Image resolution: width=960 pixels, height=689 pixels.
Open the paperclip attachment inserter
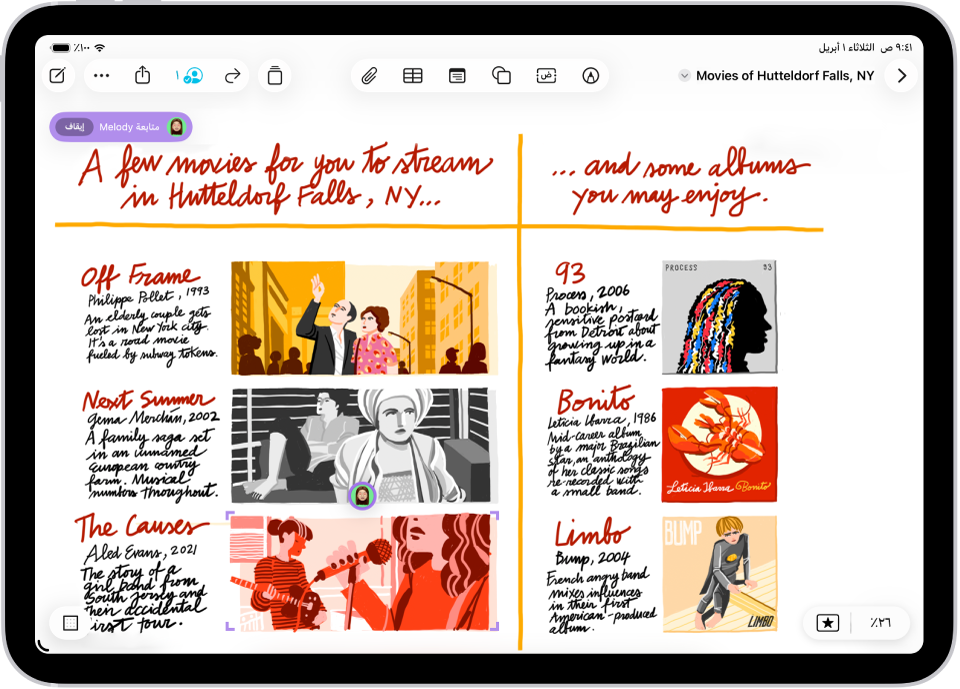pyautogui.click(x=369, y=76)
